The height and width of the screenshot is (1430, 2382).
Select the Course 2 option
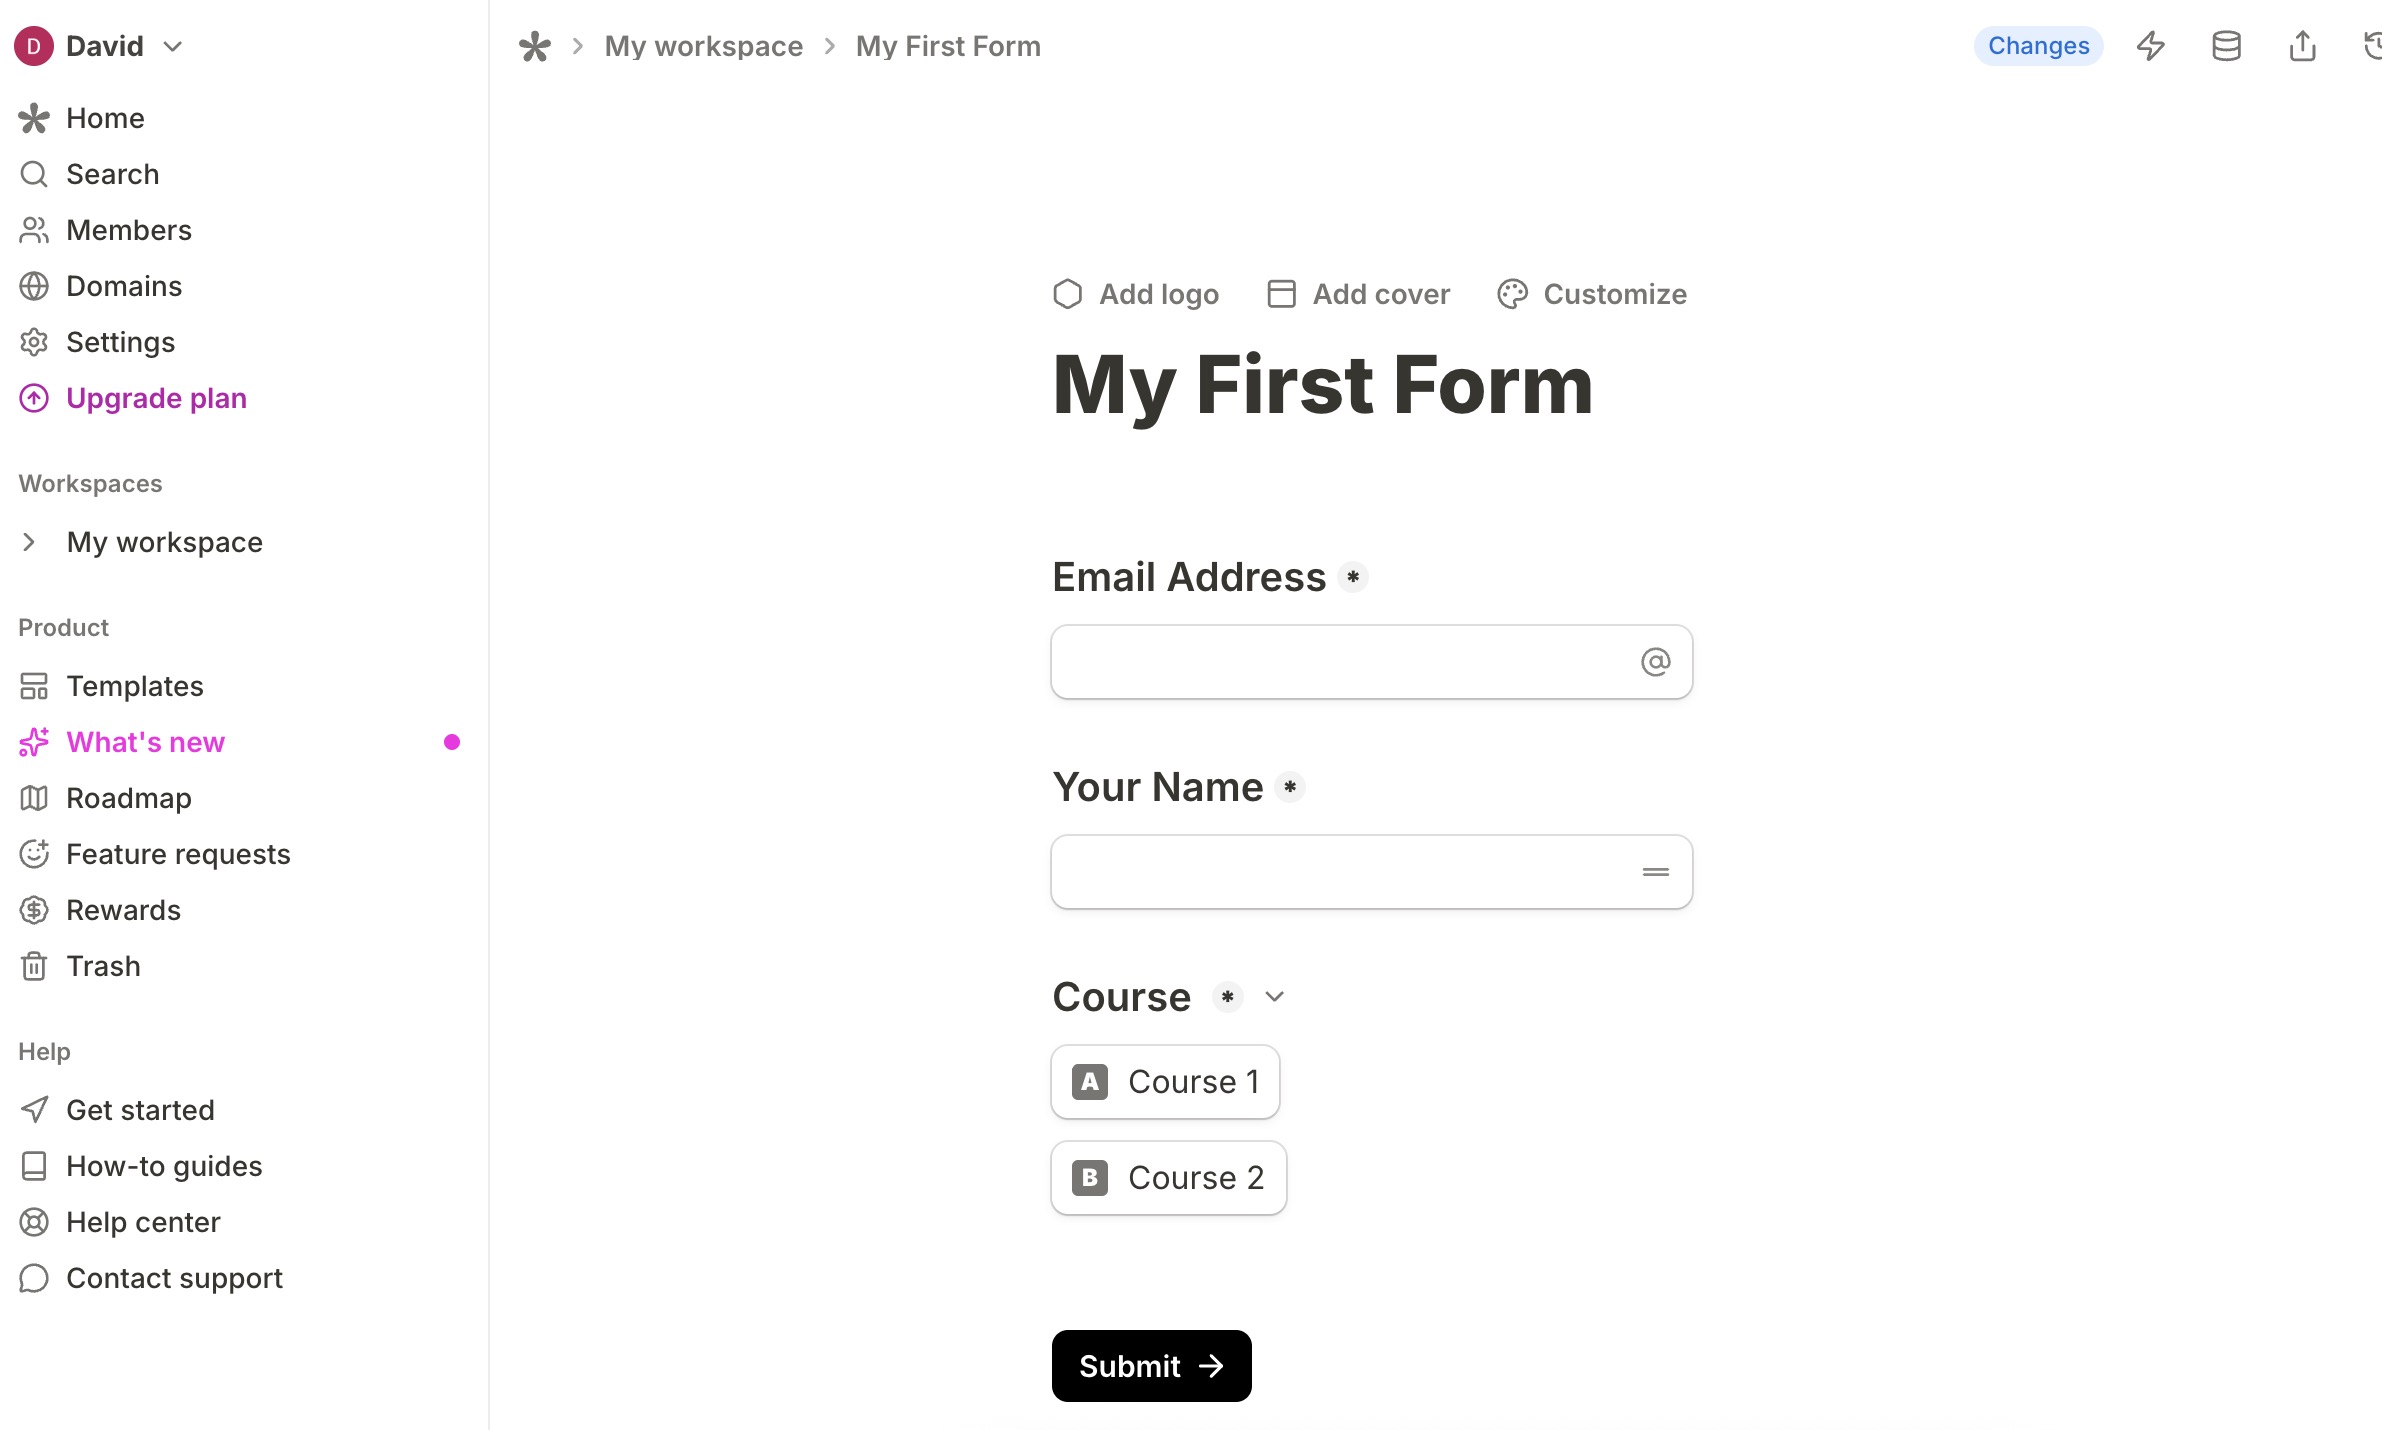pyautogui.click(x=1168, y=1178)
